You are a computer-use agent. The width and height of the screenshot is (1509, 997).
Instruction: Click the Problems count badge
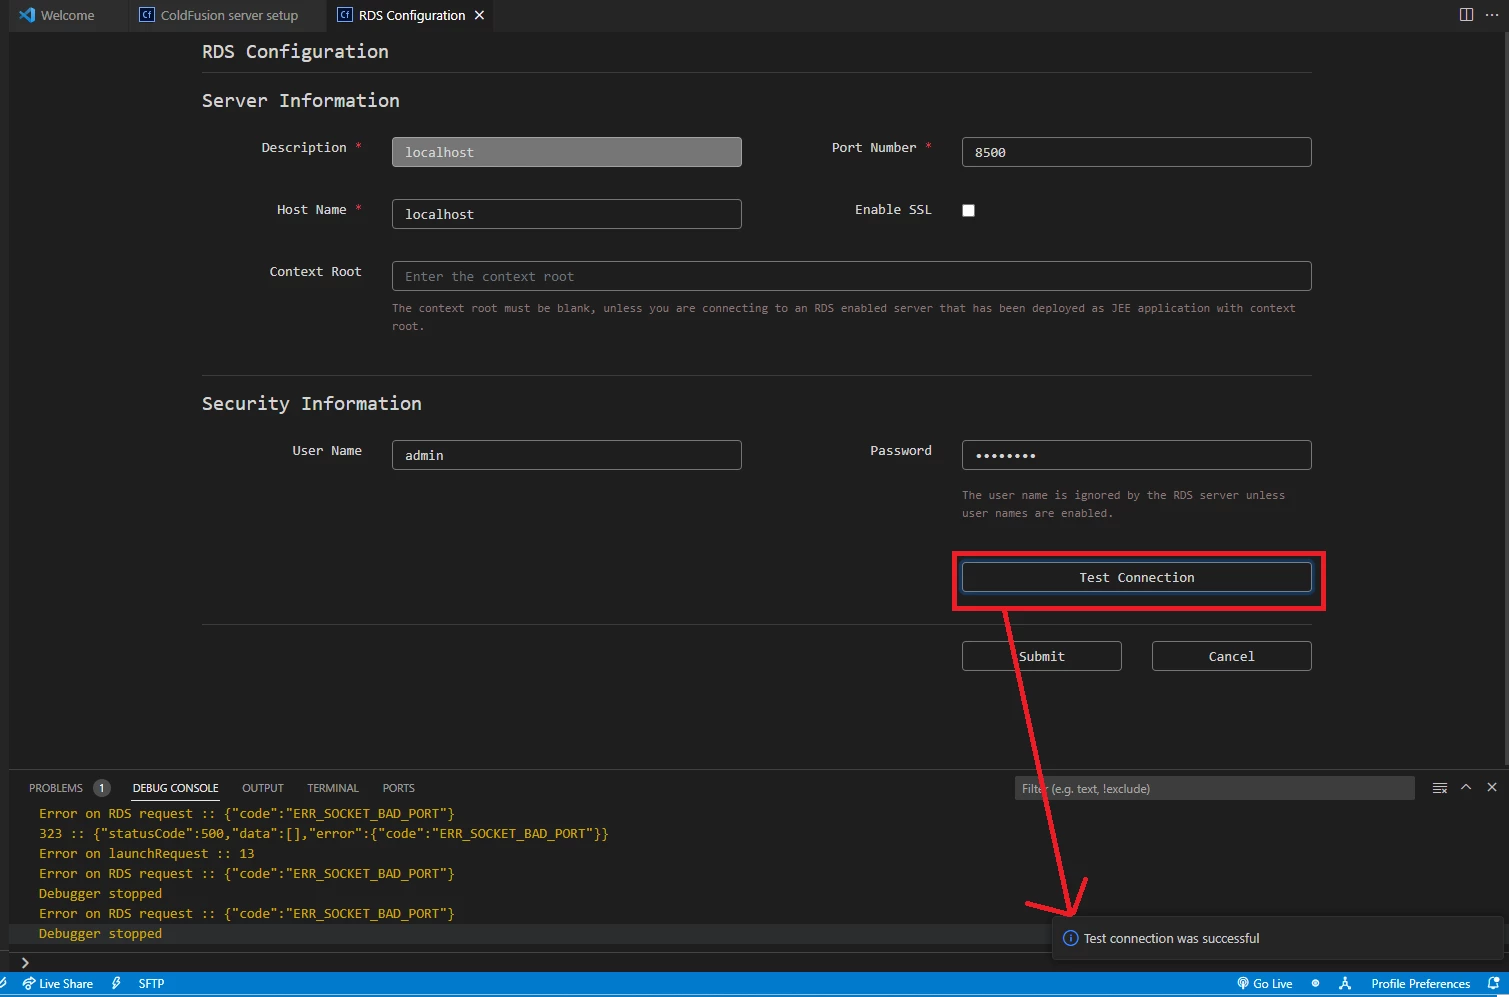101,788
